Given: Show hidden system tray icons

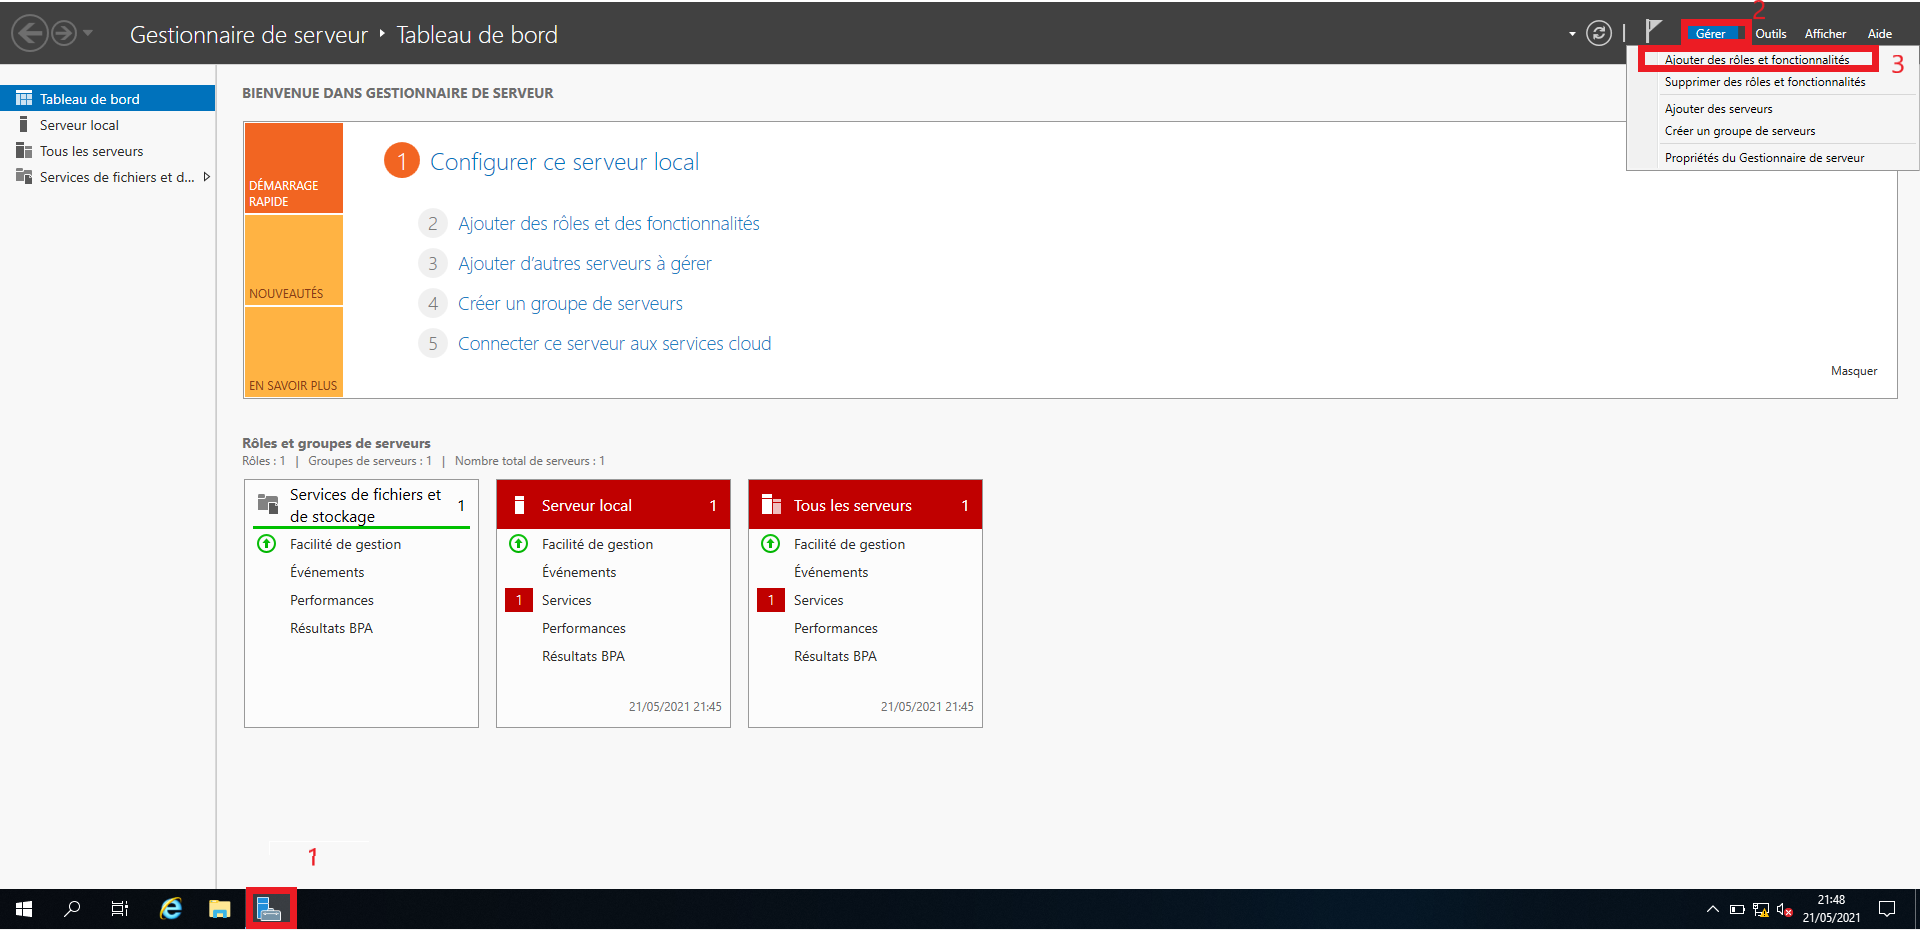Looking at the screenshot, I should pos(1712,909).
